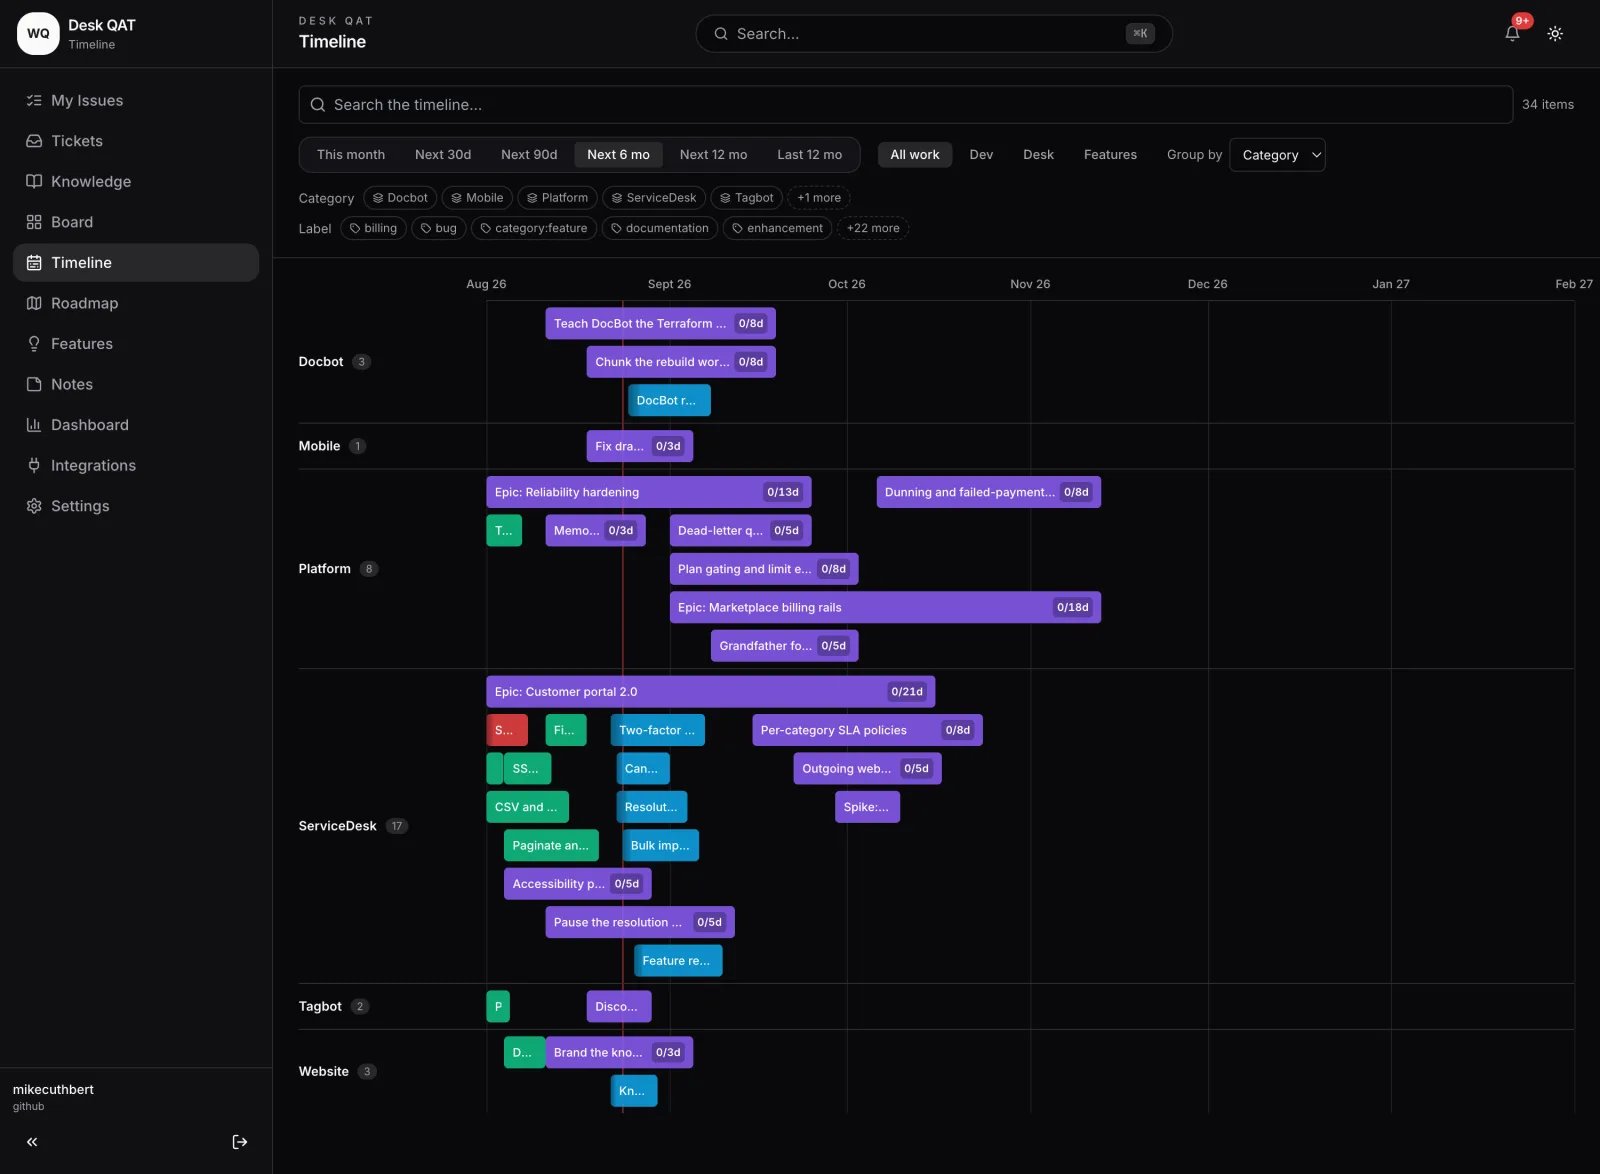The width and height of the screenshot is (1600, 1174).
Task: Focus the 'Search the timeline' input
Action: coord(905,105)
